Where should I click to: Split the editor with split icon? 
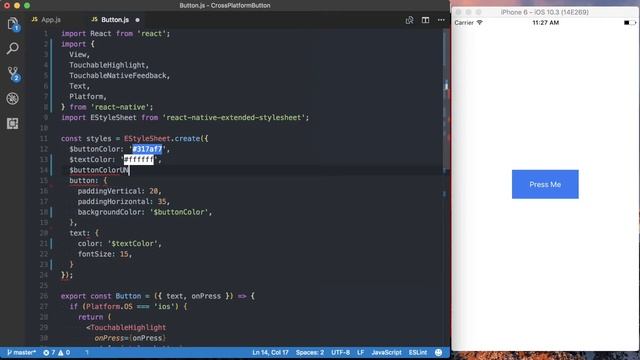pyautogui.click(x=425, y=20)
